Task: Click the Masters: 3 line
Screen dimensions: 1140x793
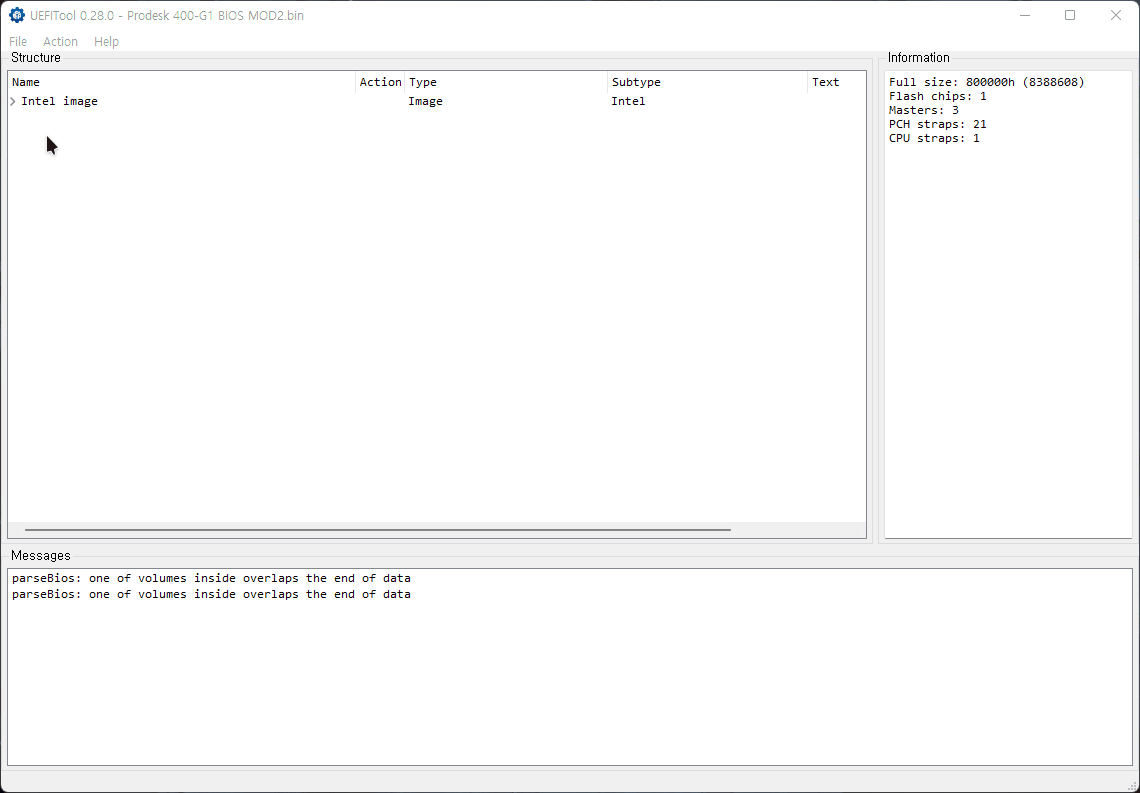Action: pos(924,110)
